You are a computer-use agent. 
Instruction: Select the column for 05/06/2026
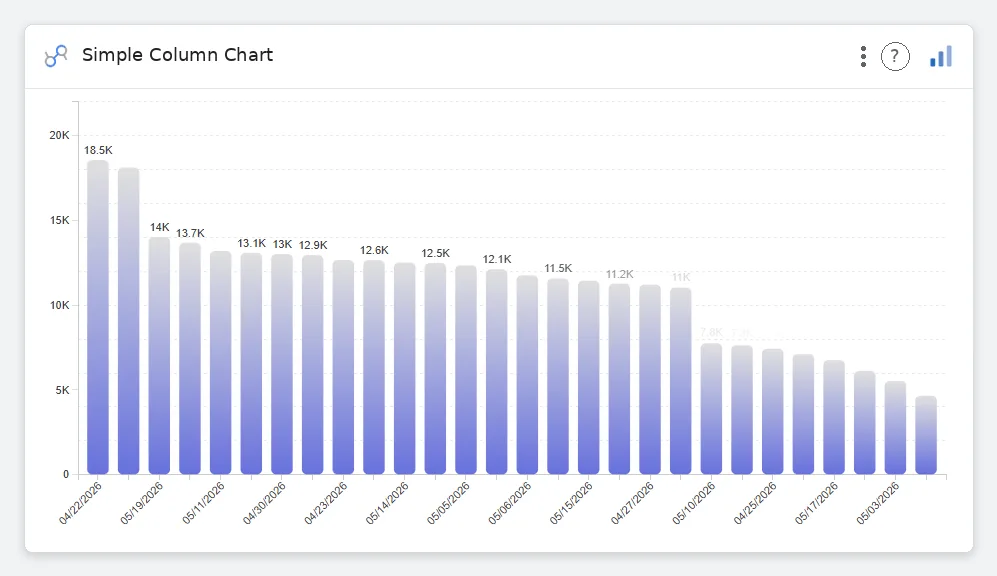coord(527,375)
